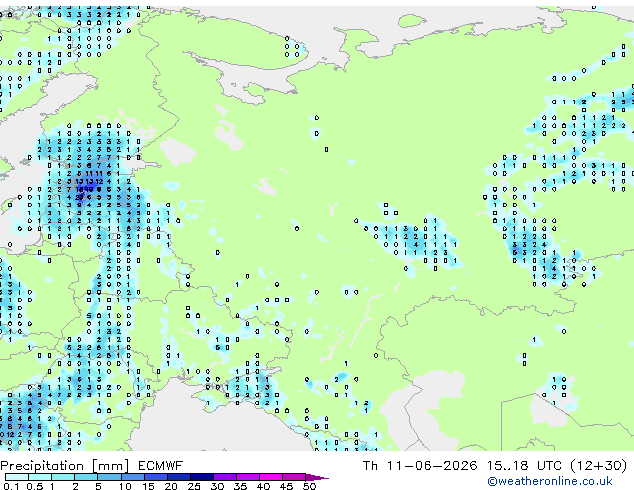The height and width of the screenshot is (490, 634).
Task: Click the legend value "35"
Action: click(240, 486)
